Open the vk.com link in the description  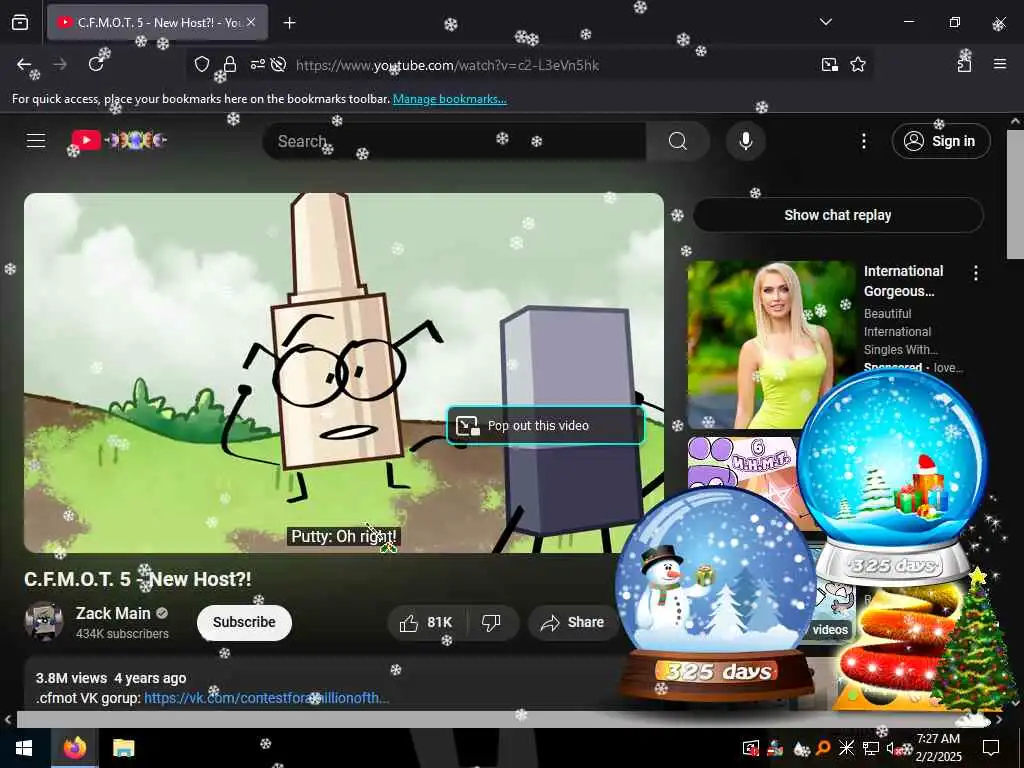point(266,698)
